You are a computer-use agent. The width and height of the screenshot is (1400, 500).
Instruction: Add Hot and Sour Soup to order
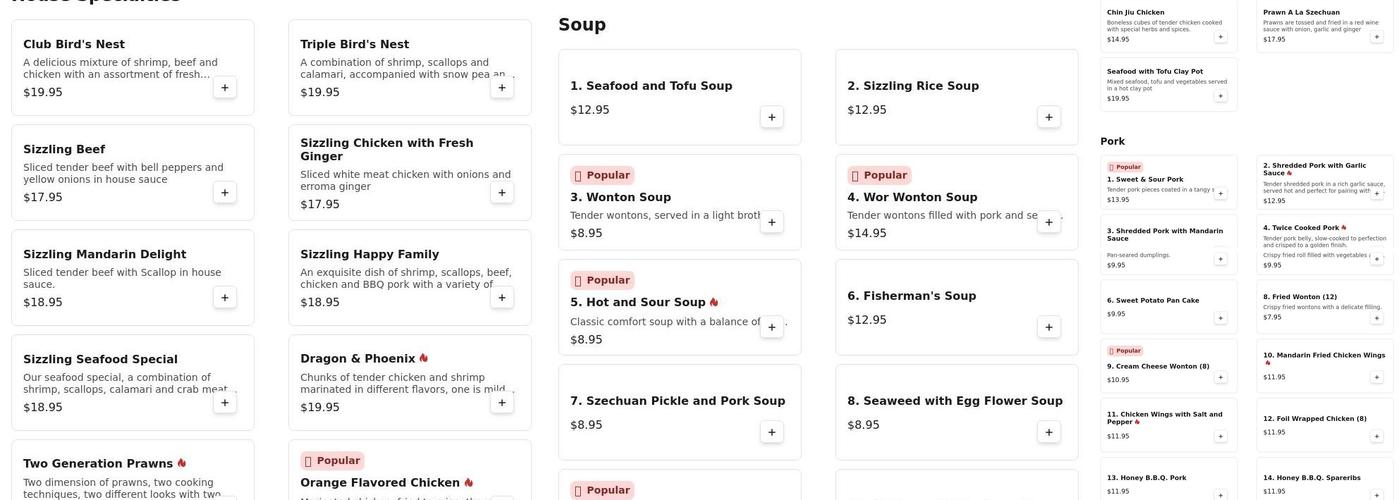tap(771, 327)
